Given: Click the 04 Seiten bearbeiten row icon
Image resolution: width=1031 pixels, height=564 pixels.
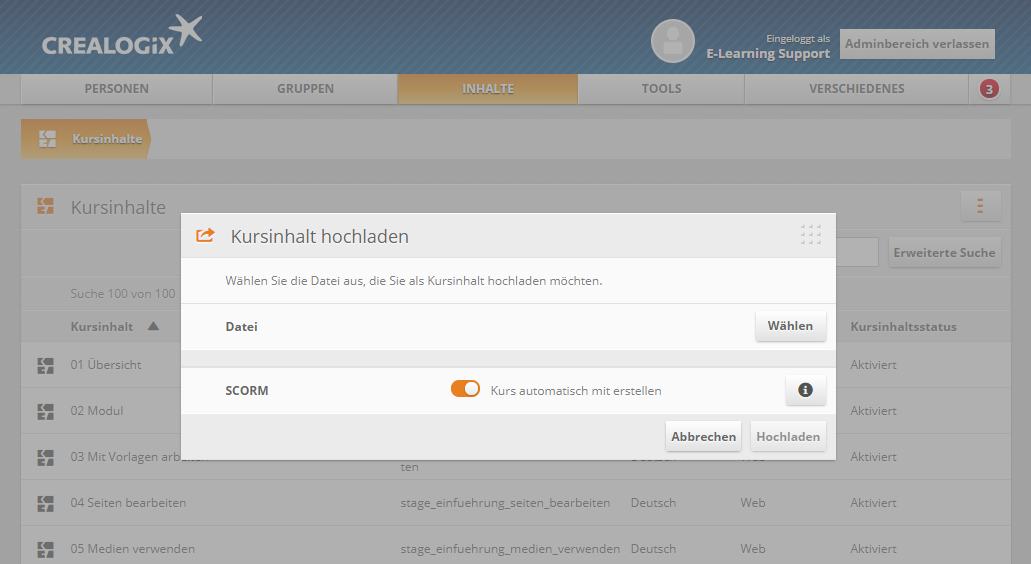Looking at the screenshot, I should point(45,503).
